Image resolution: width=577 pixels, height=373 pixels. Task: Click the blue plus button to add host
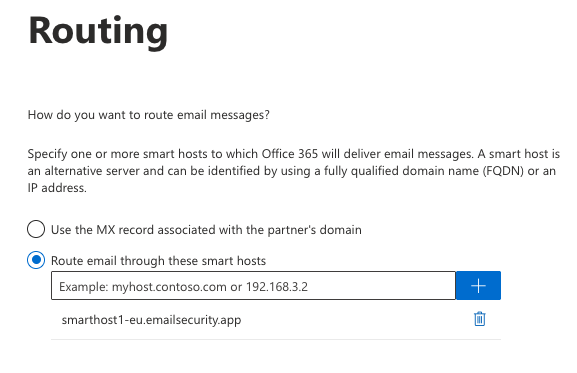[478, 285]
